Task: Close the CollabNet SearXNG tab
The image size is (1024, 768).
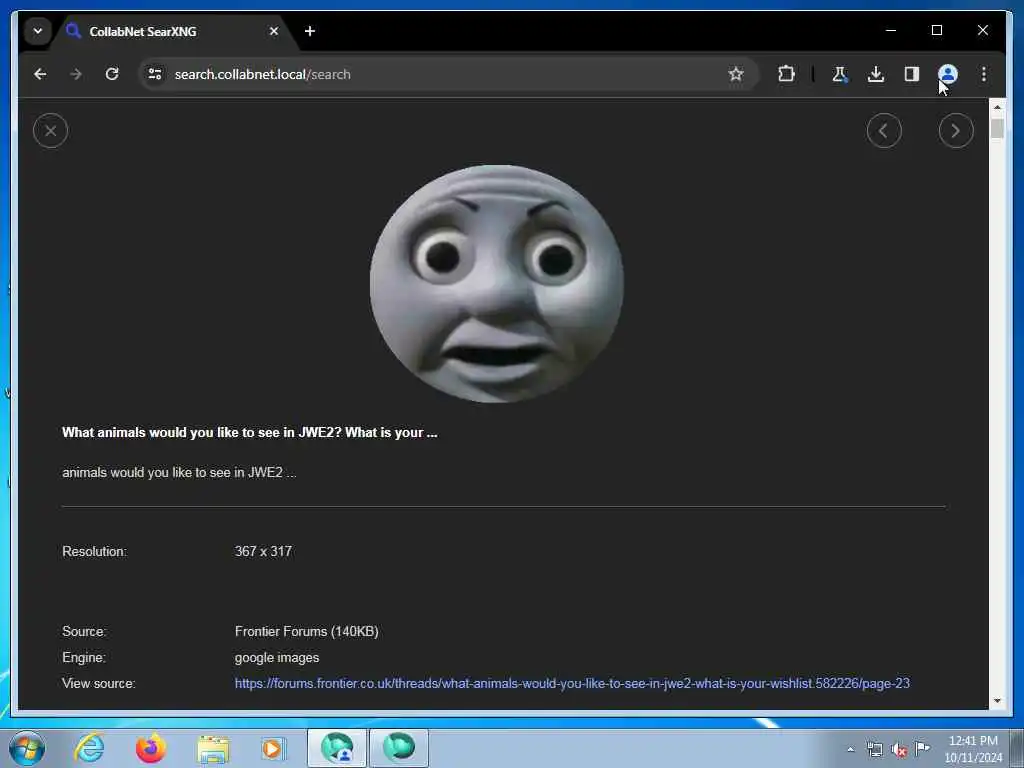Action: pos(274,31)
